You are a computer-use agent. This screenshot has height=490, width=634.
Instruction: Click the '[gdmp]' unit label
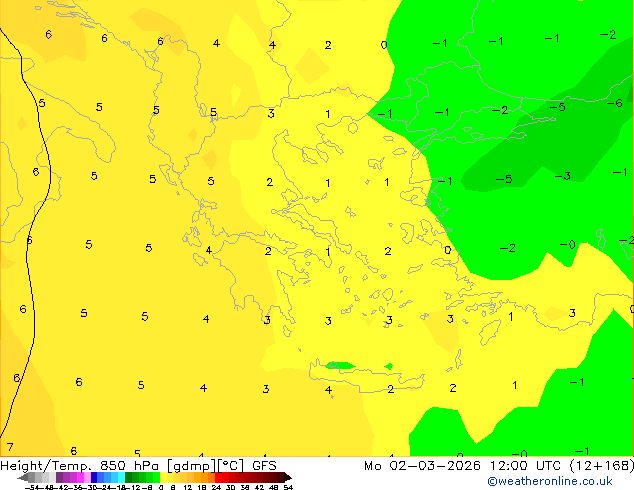191,466
